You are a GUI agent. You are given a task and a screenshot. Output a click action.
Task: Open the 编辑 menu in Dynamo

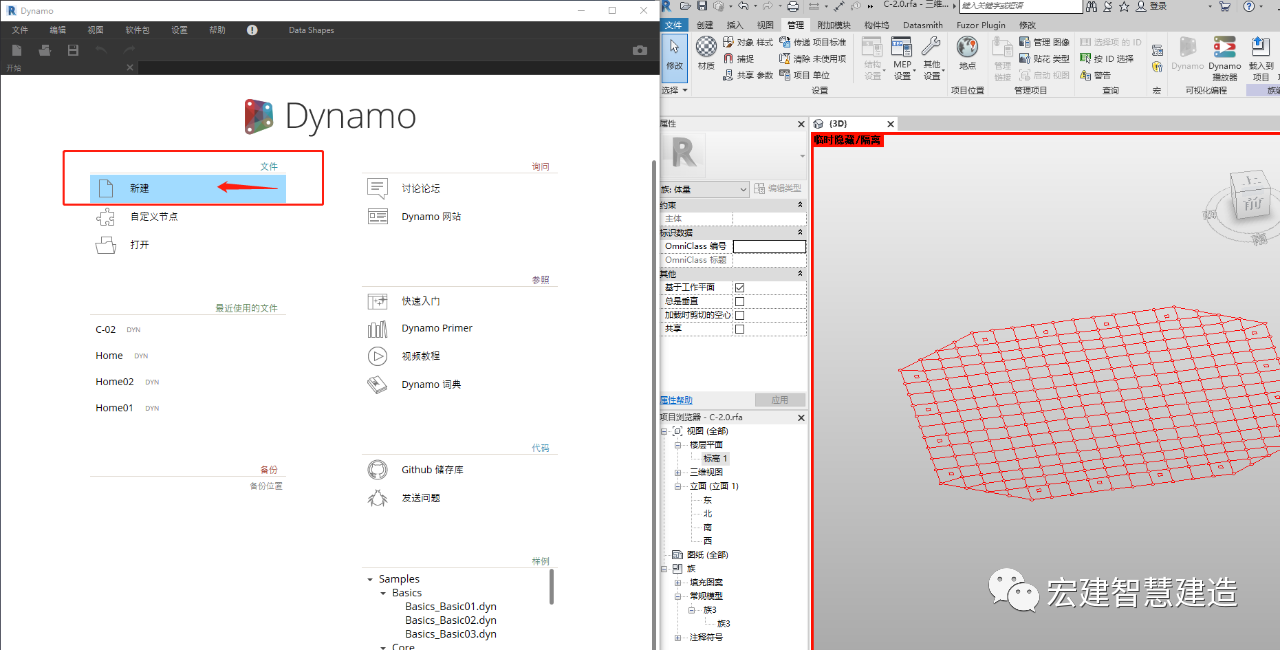click(x=58, y=30)
